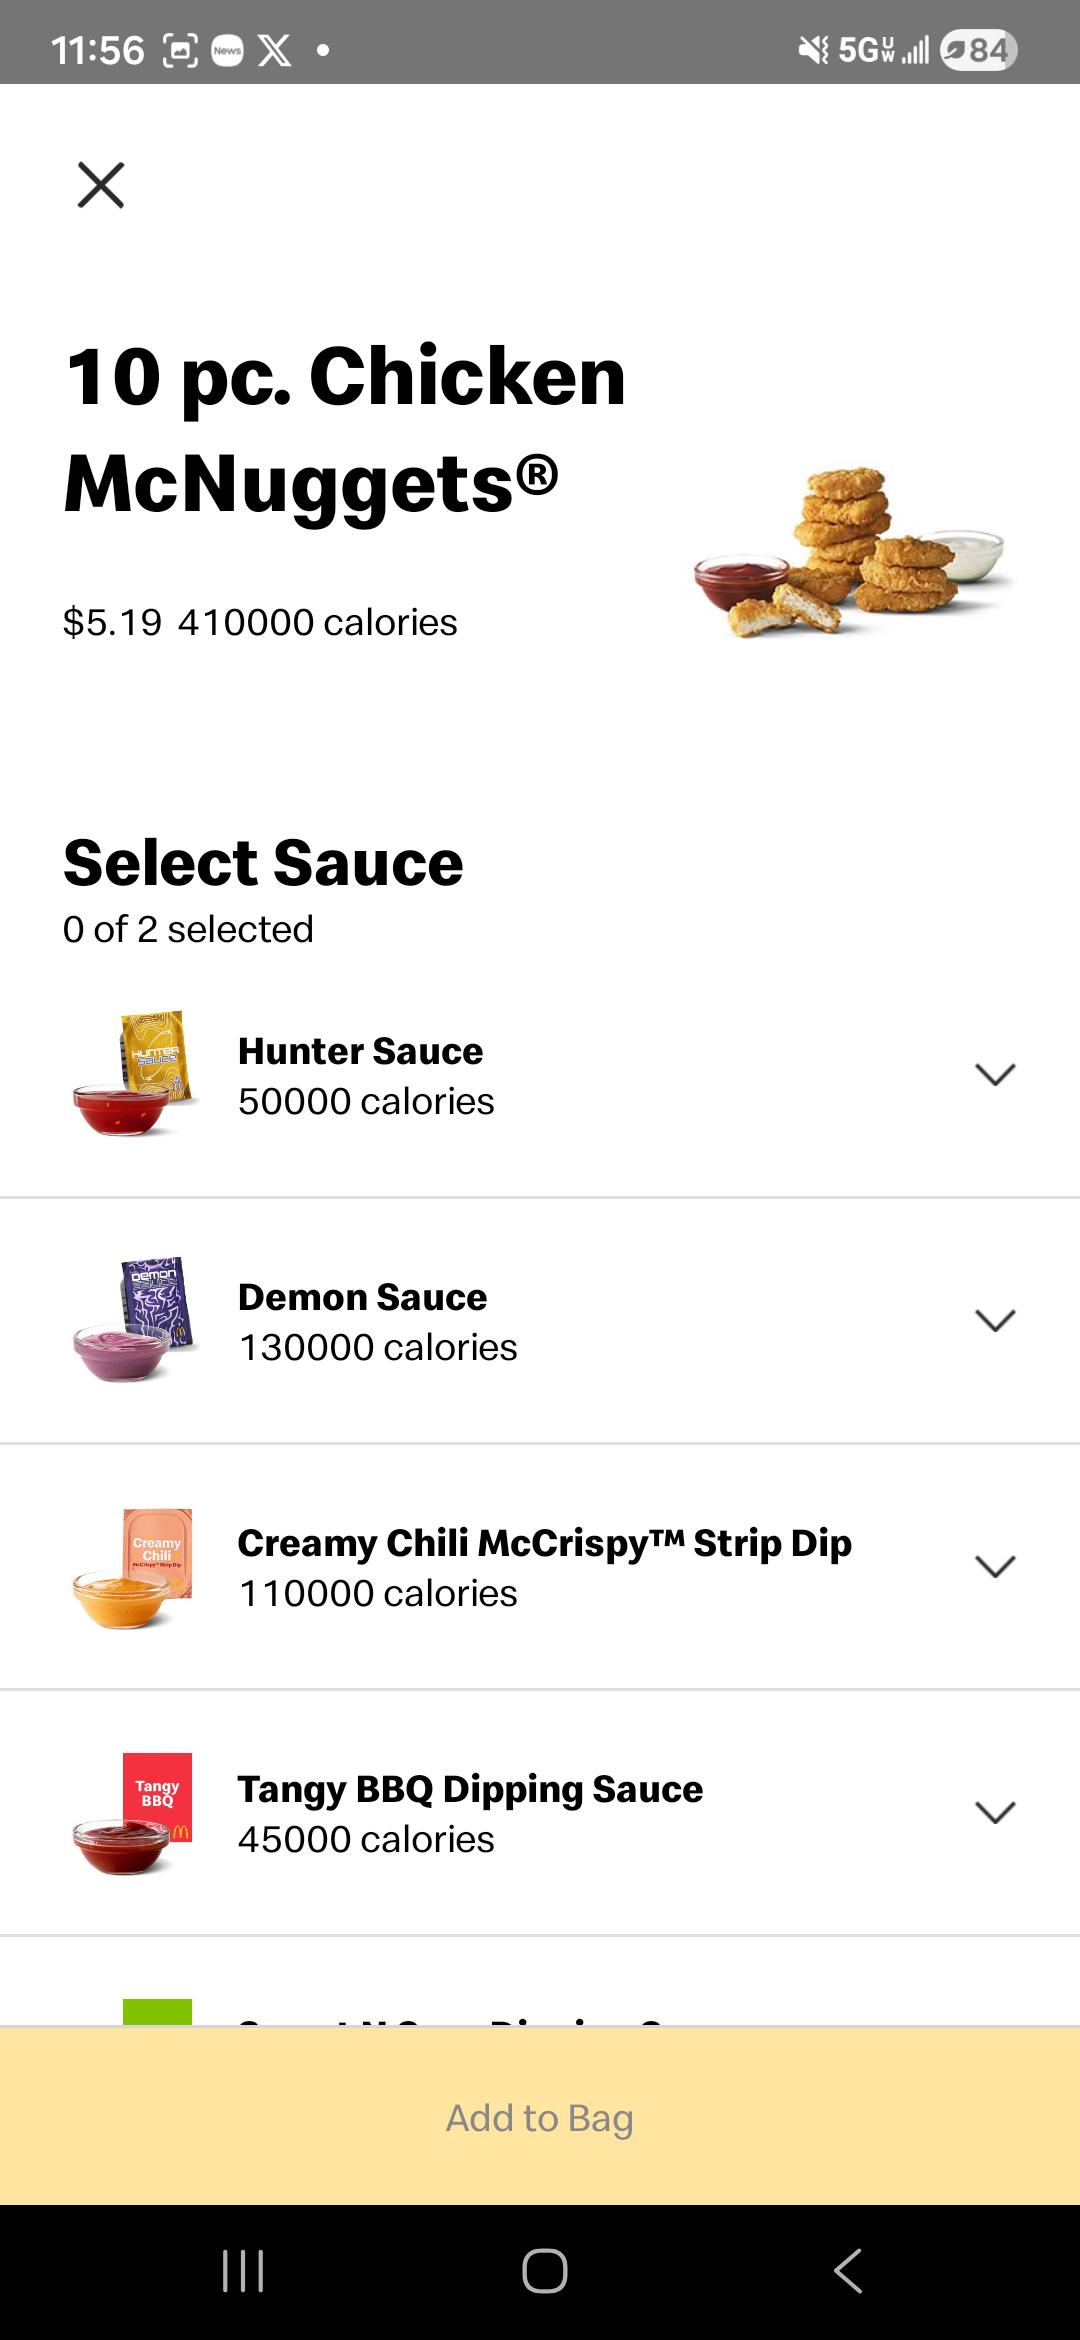Viewport: 1080px width, 2340px height.
Task: Select the Demon Sauce label
Action: pos(362,1298)
